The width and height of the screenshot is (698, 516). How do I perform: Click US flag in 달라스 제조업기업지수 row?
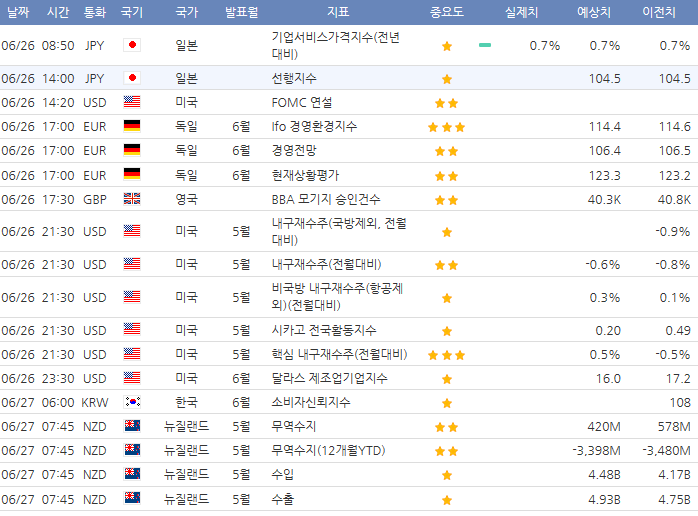pos(132,378)
